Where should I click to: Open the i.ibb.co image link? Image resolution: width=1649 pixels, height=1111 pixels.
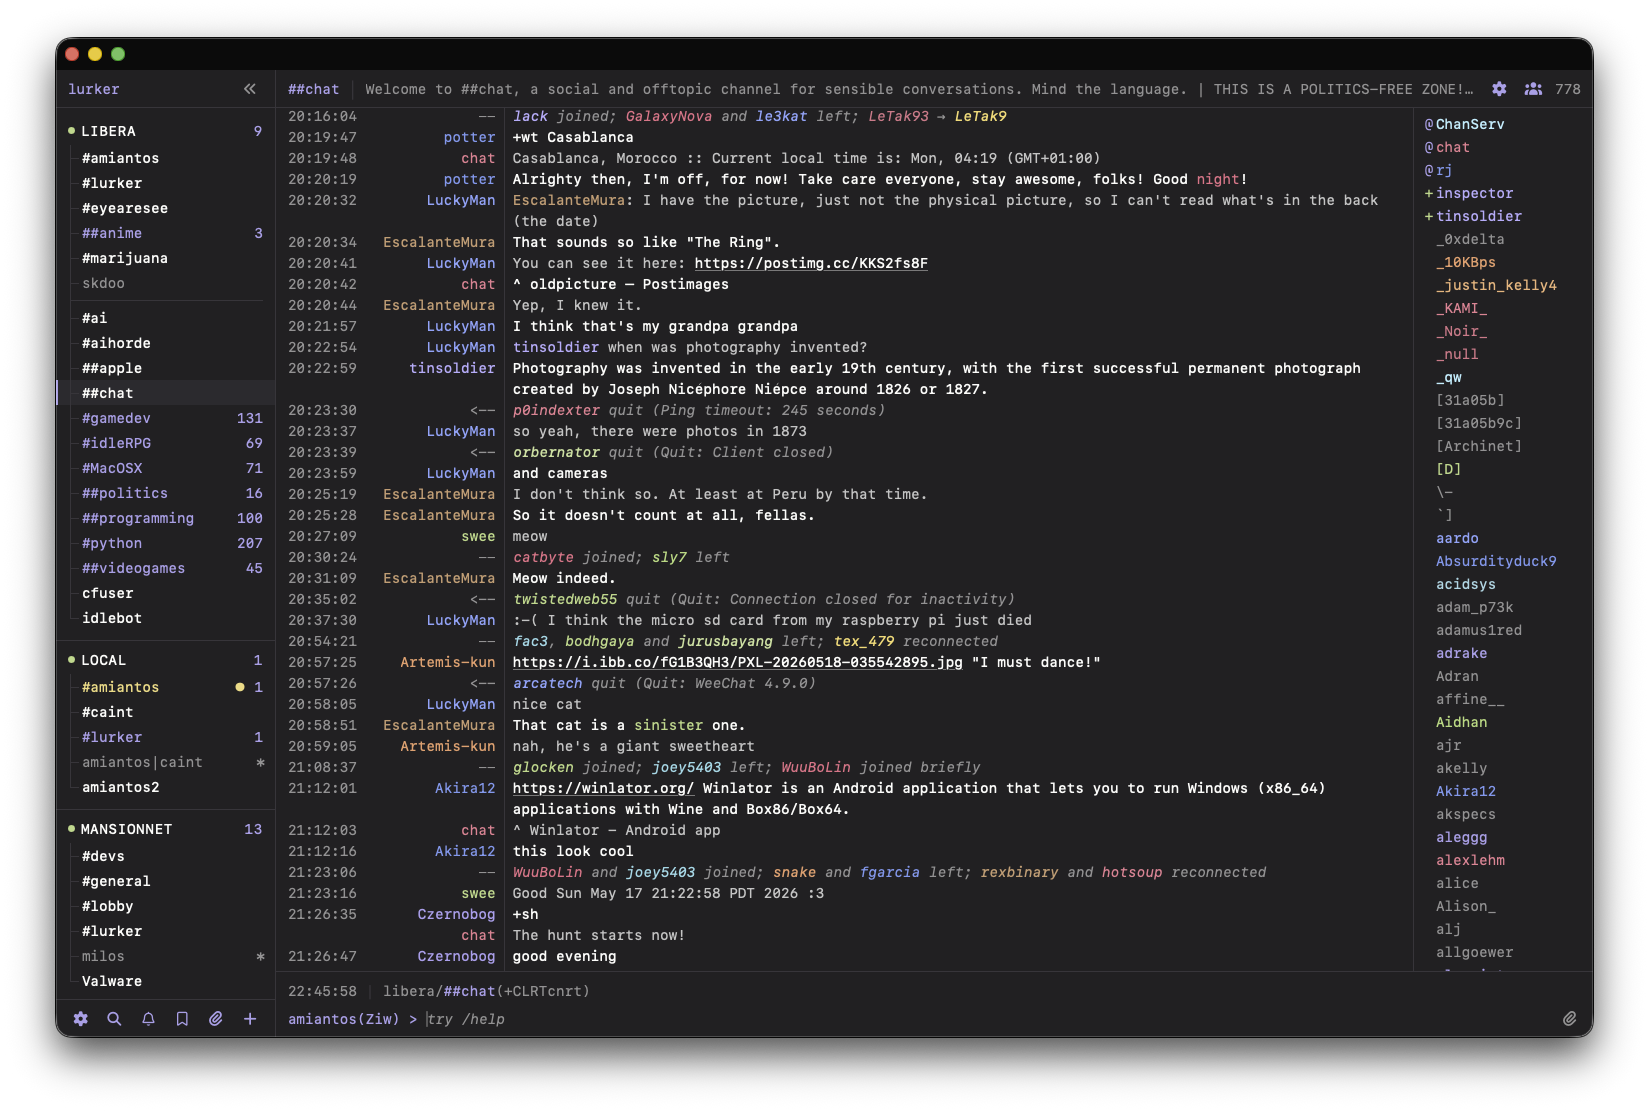[x=738, y=662]
